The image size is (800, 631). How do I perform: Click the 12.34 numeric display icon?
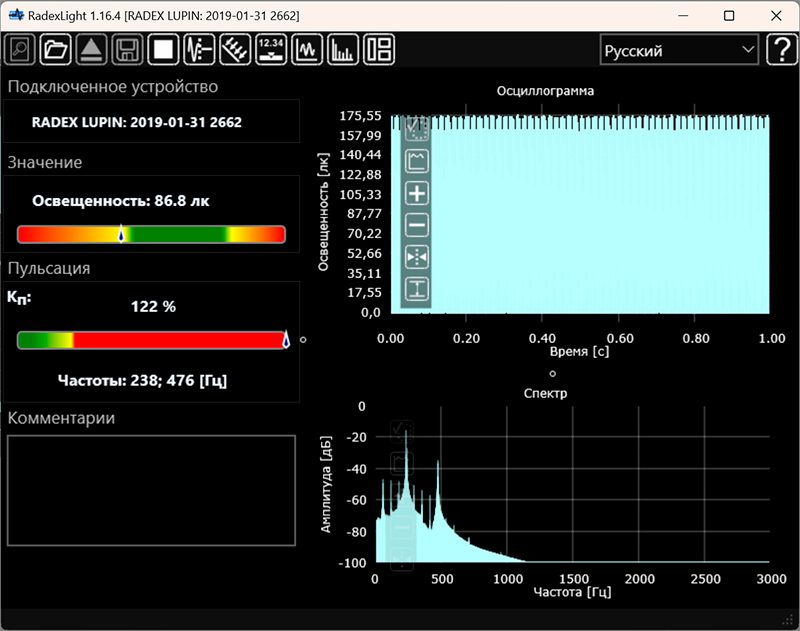click(271, 49)
